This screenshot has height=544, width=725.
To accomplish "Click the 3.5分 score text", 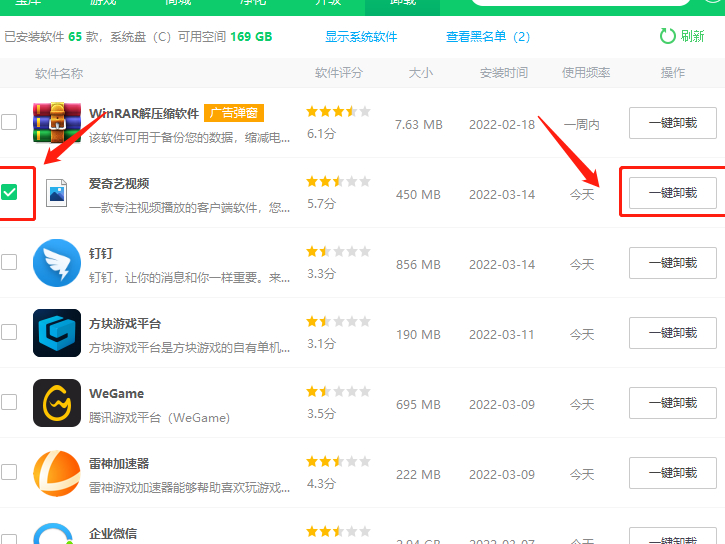I will [322, 413].
